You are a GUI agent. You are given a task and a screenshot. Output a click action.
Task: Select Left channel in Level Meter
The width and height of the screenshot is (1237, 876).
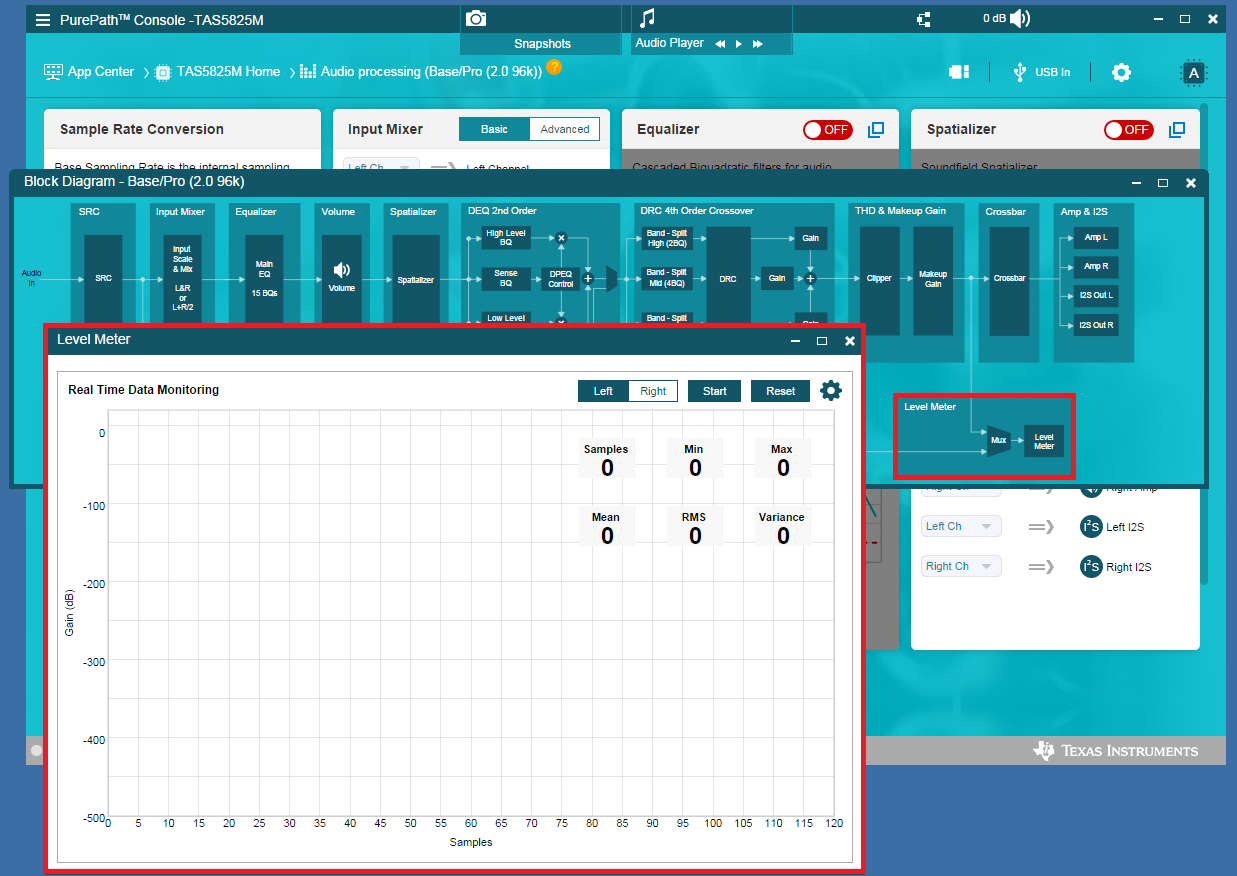click(x=603, y=391)
